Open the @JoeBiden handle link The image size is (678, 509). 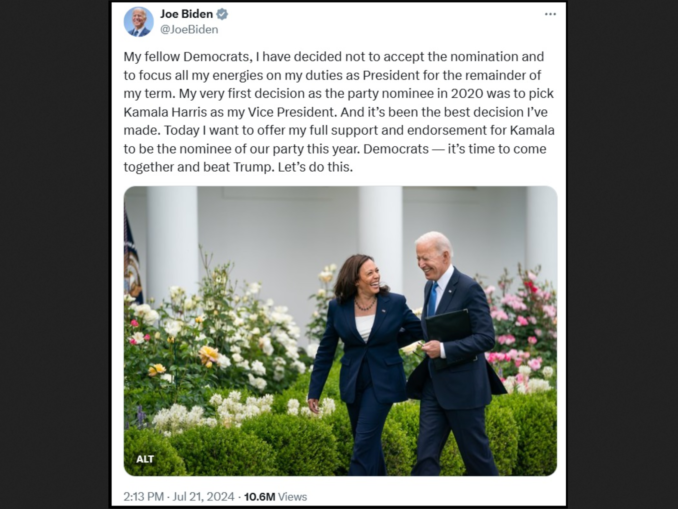click(x=189, y=30)
